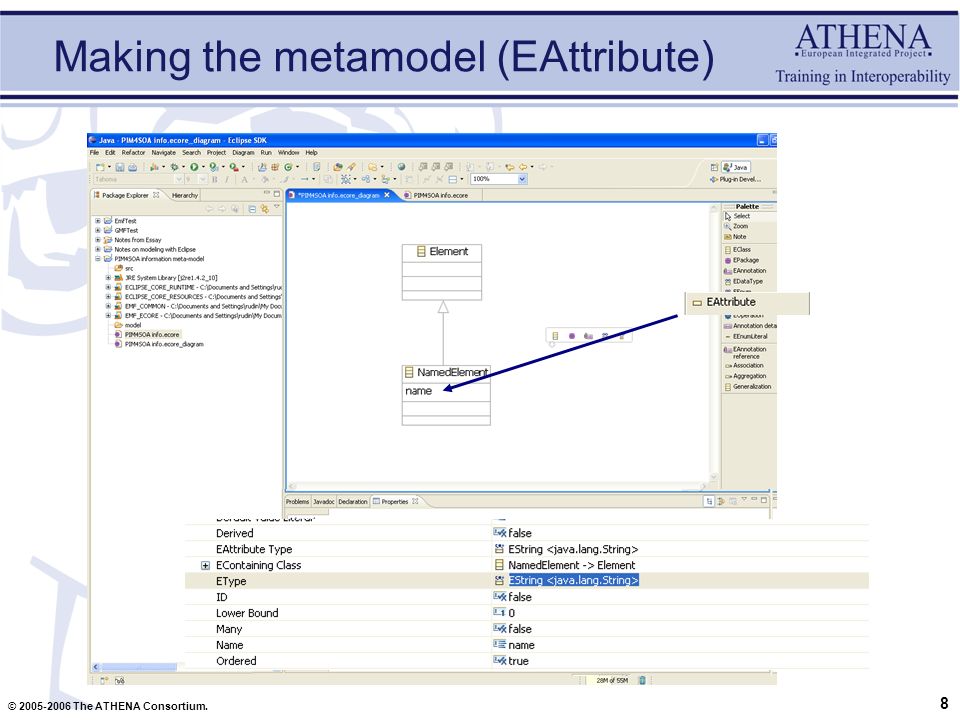The image size is (960, 720).
Task: Switch to Plug-in Development perspective
Action: [x=735, y=180]
